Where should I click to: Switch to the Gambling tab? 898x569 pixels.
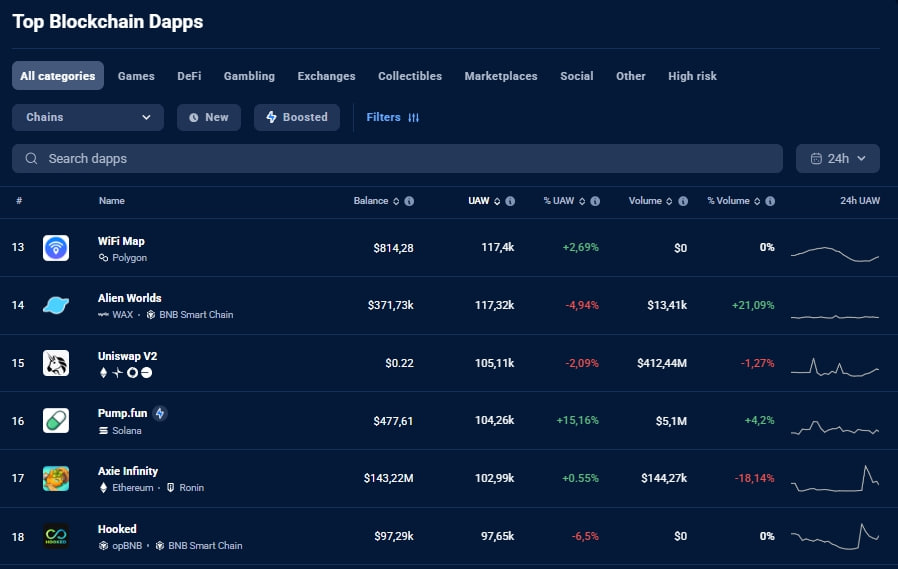[x=249, y=76]
